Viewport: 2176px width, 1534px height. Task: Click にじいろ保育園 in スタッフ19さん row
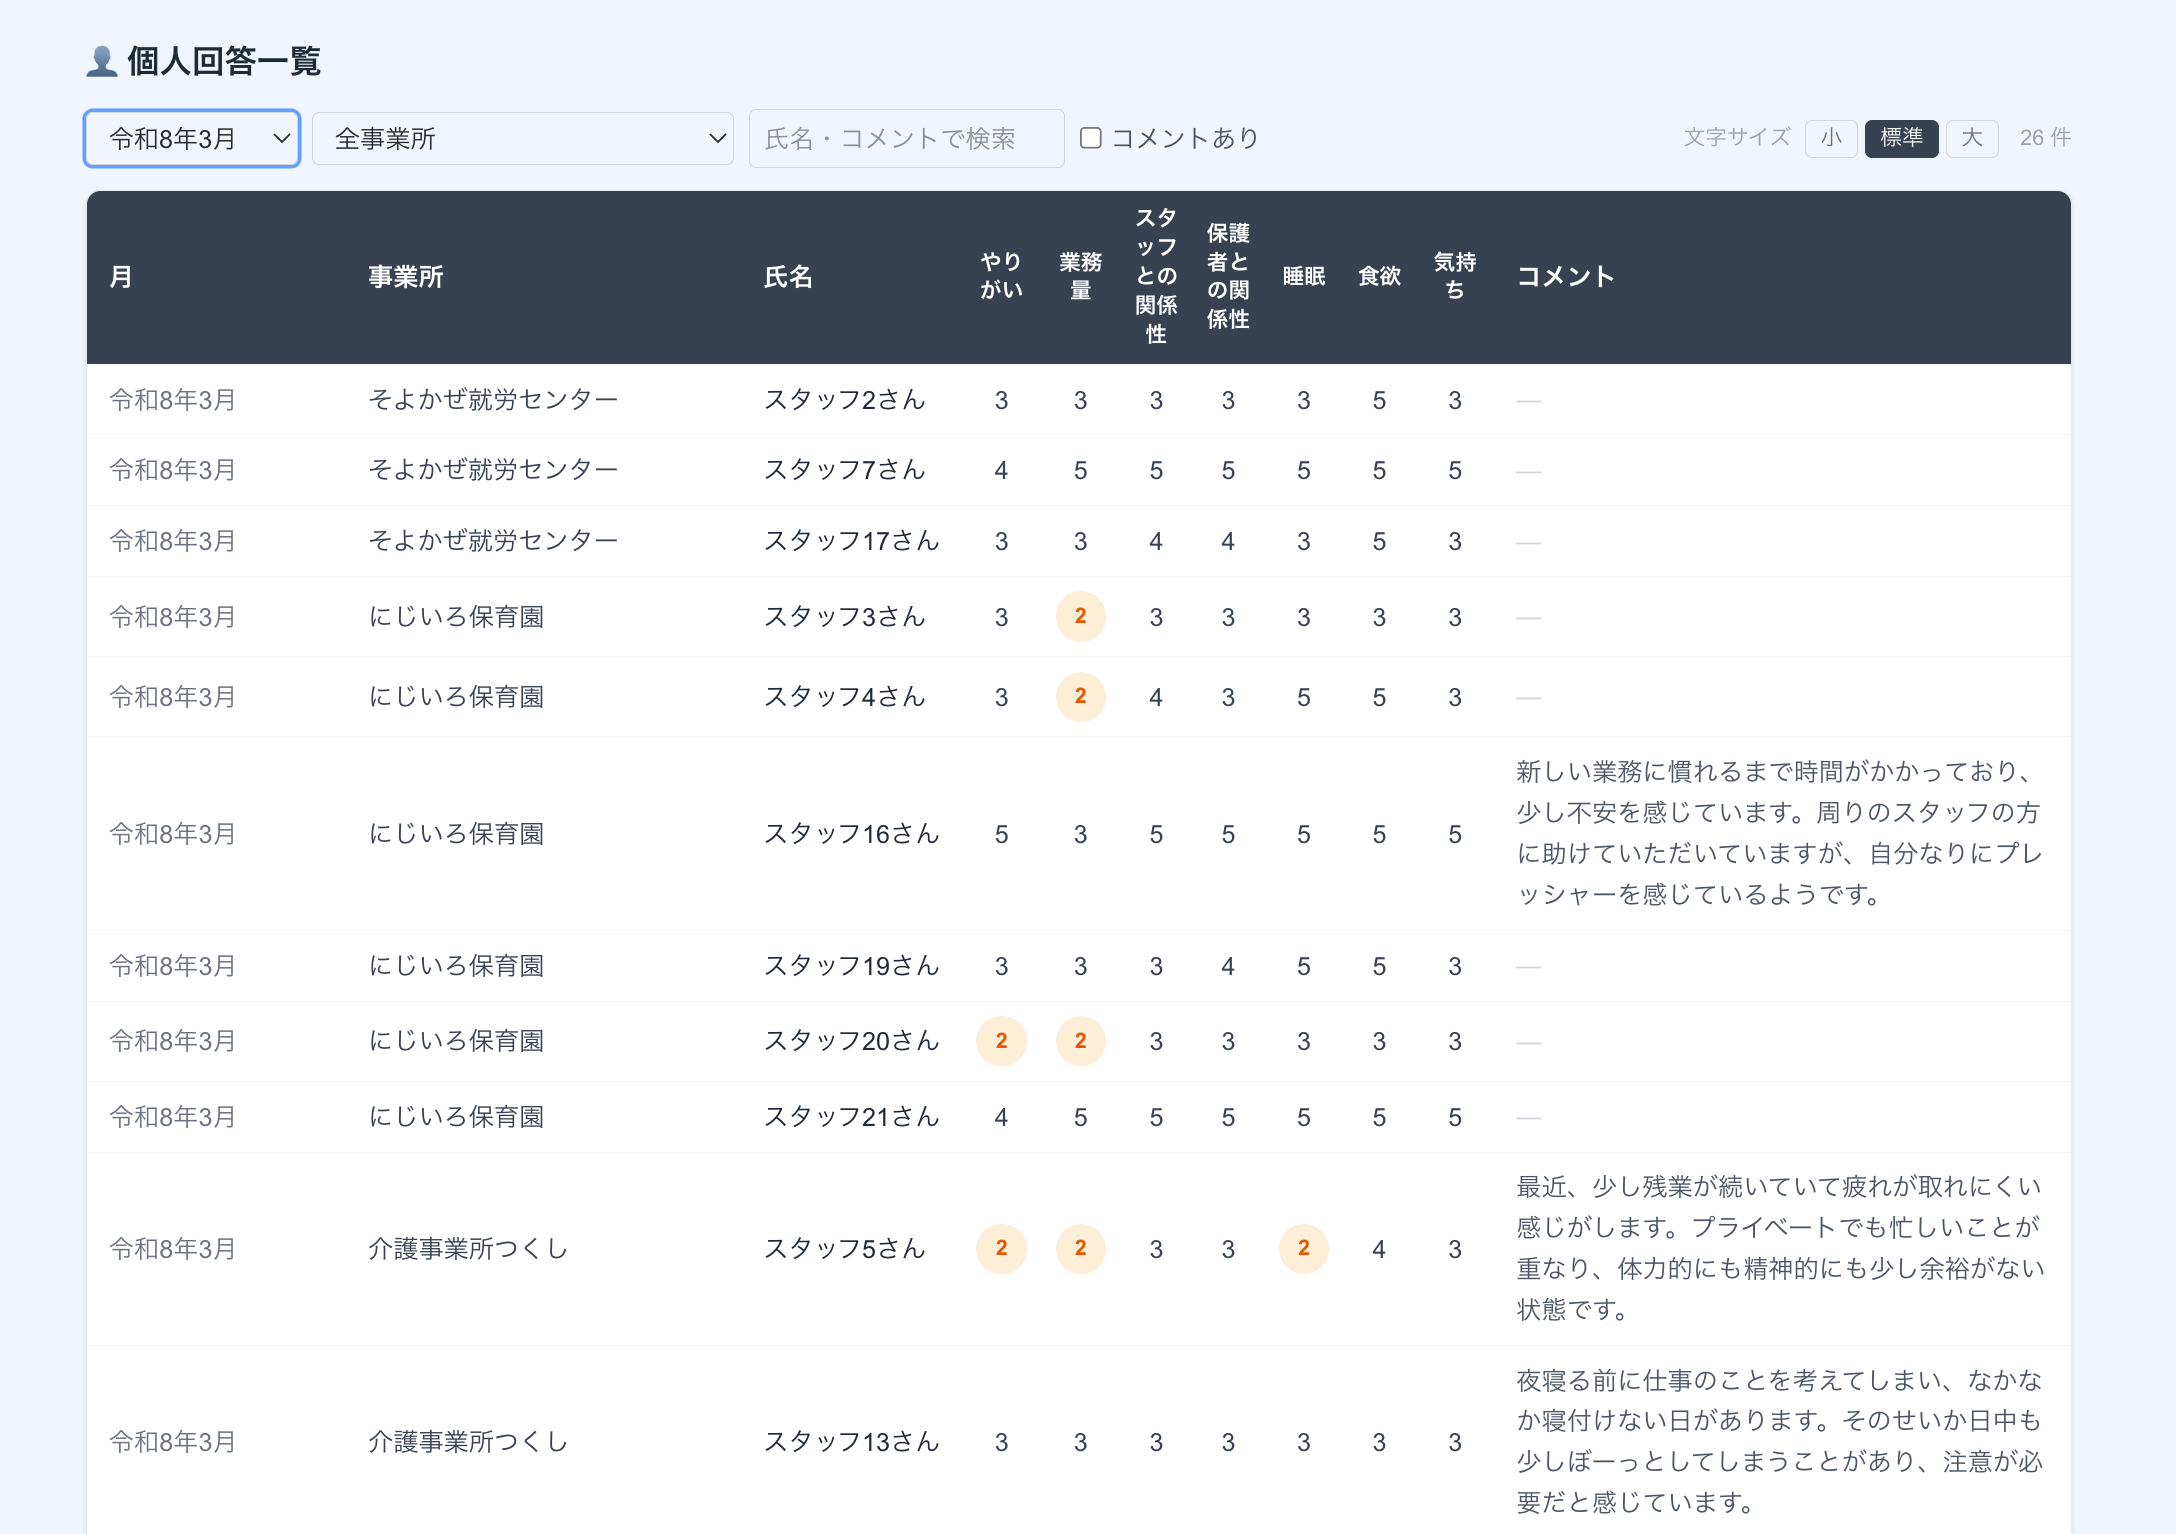click(x=456, y=966)
